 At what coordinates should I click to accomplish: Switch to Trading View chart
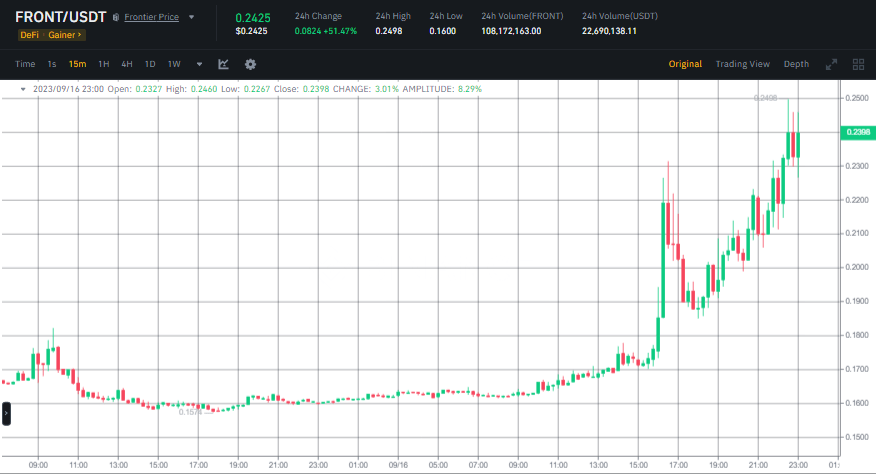click(x=742, y=64)
